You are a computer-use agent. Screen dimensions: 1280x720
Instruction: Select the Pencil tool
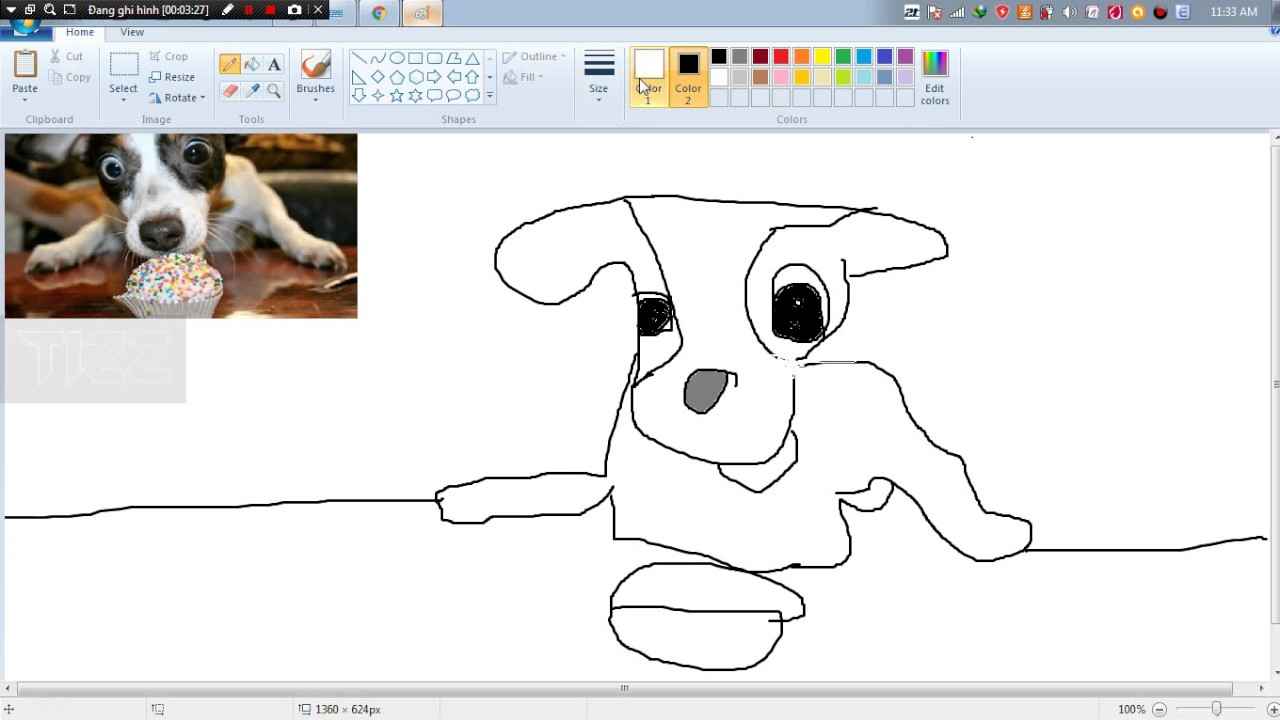click(230, 64)
